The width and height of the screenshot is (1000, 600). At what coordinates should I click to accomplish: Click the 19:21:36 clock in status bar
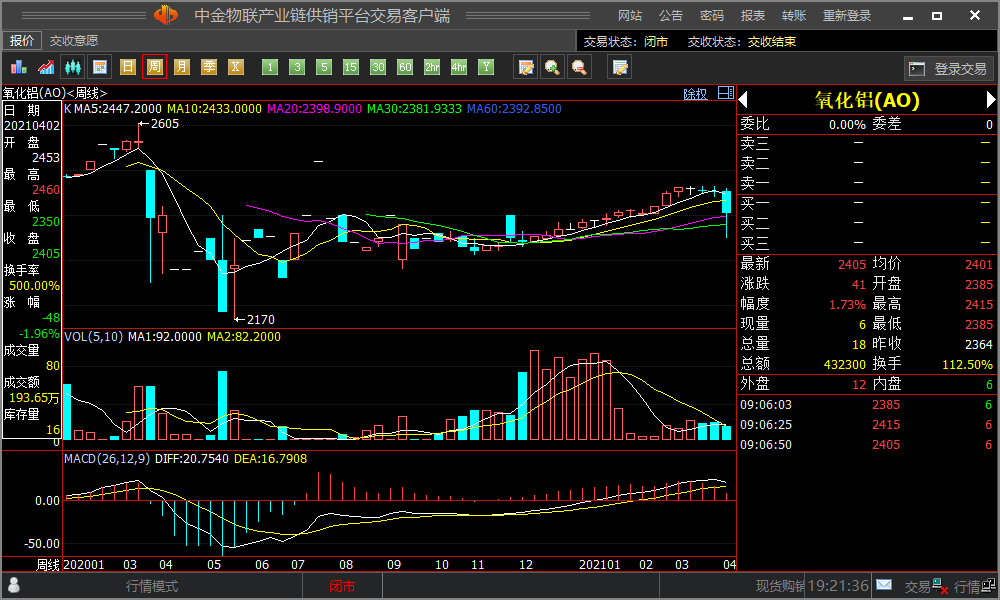[838, 585]
